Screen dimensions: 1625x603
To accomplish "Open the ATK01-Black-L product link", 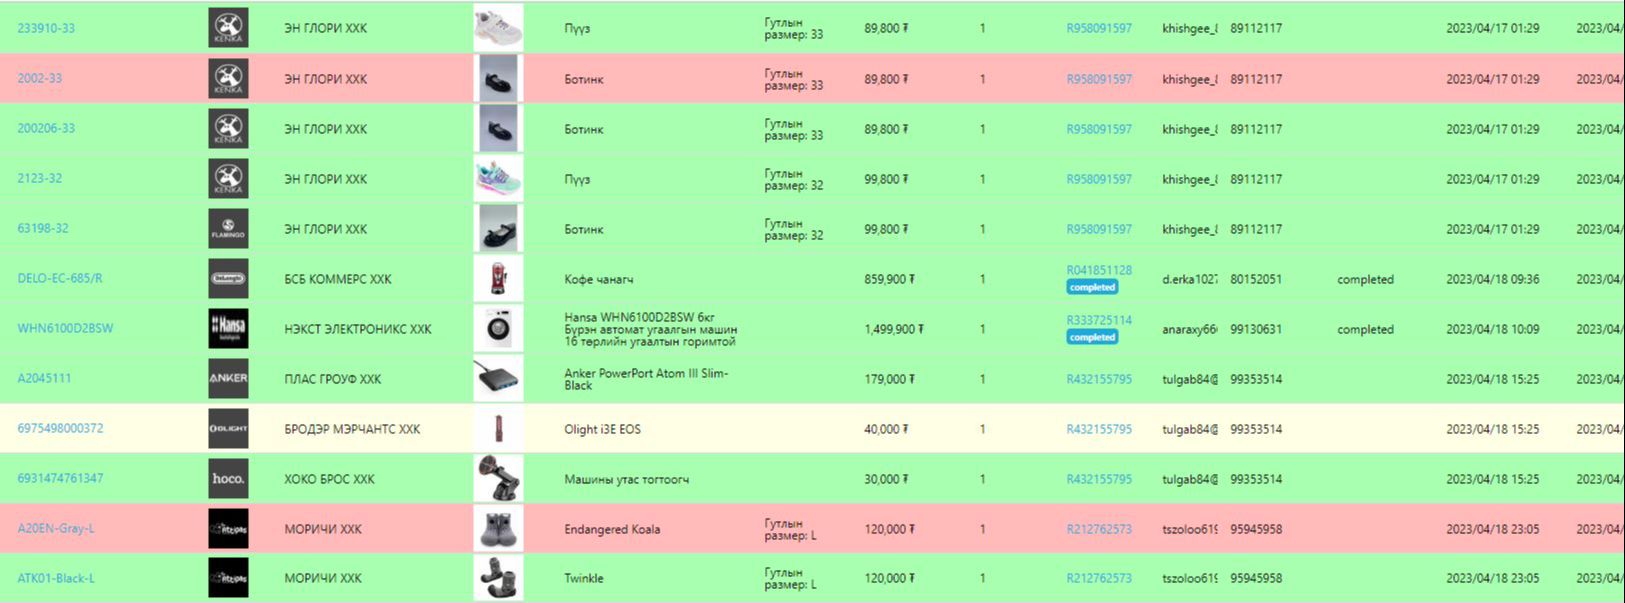I will click(56, 578).
